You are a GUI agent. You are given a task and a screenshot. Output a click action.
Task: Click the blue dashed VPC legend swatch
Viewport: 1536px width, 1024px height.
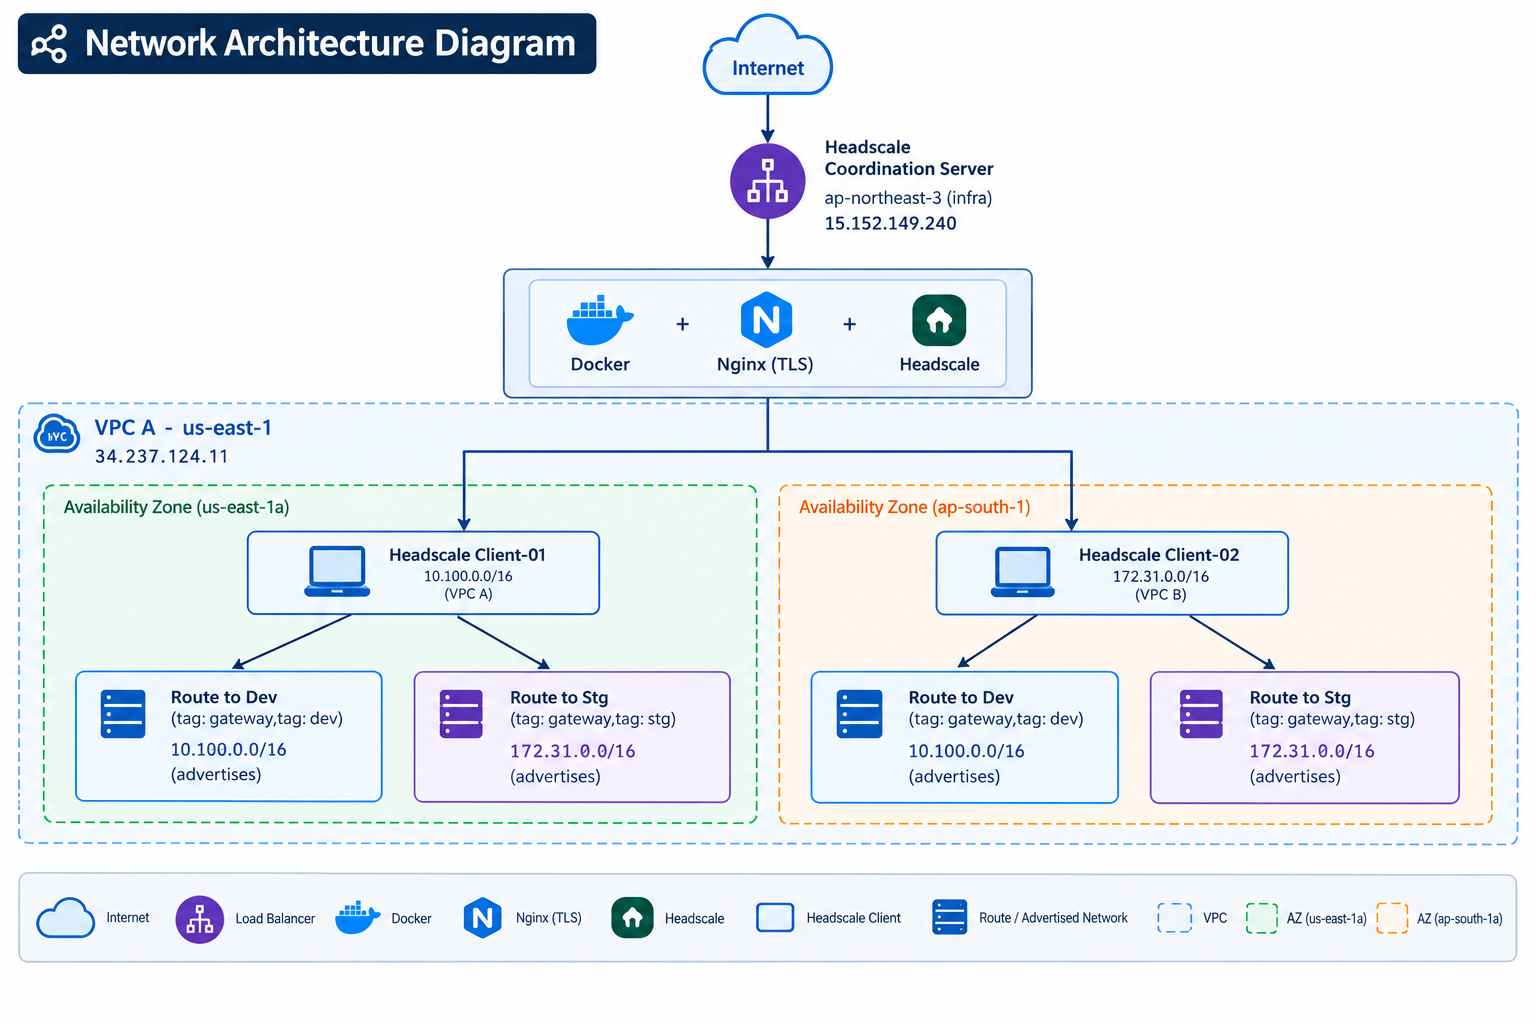(x=1175, y=918)
